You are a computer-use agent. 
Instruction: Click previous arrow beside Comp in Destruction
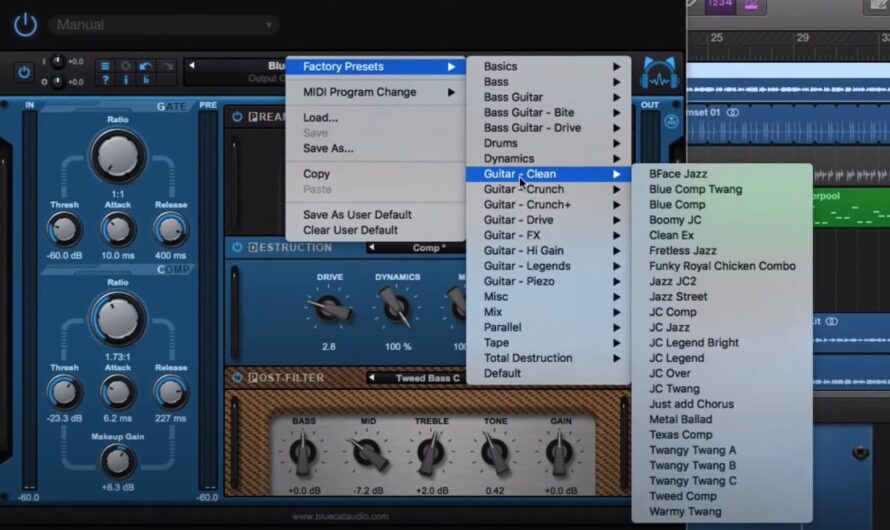click(x=371, y=247)
